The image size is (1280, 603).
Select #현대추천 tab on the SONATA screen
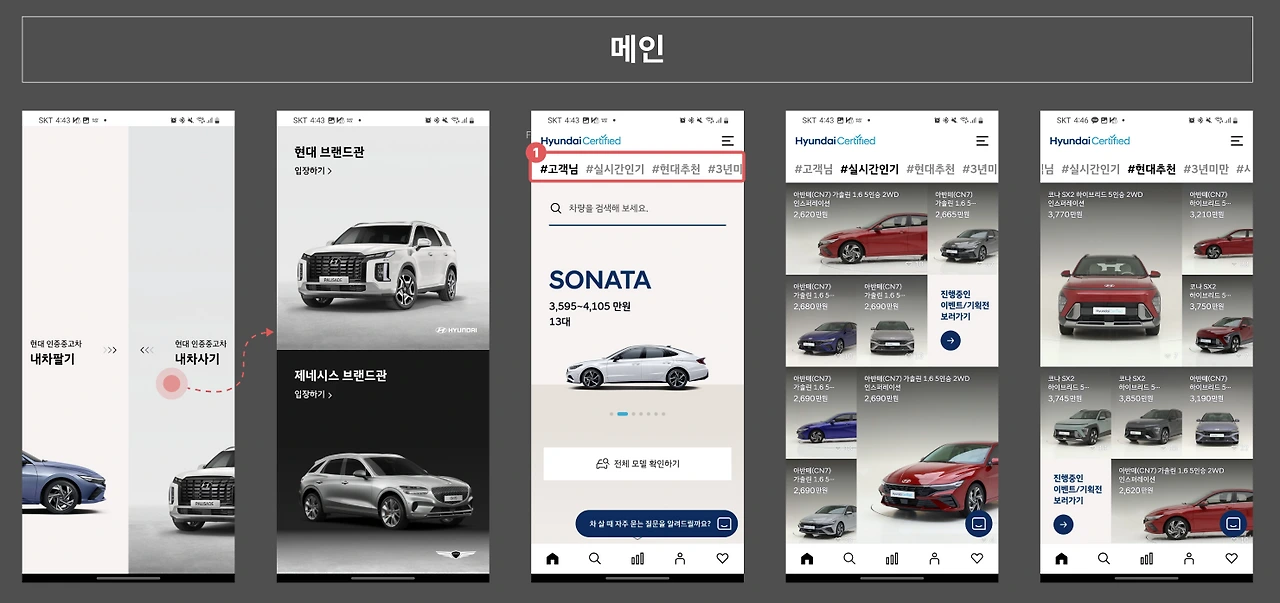676,169
